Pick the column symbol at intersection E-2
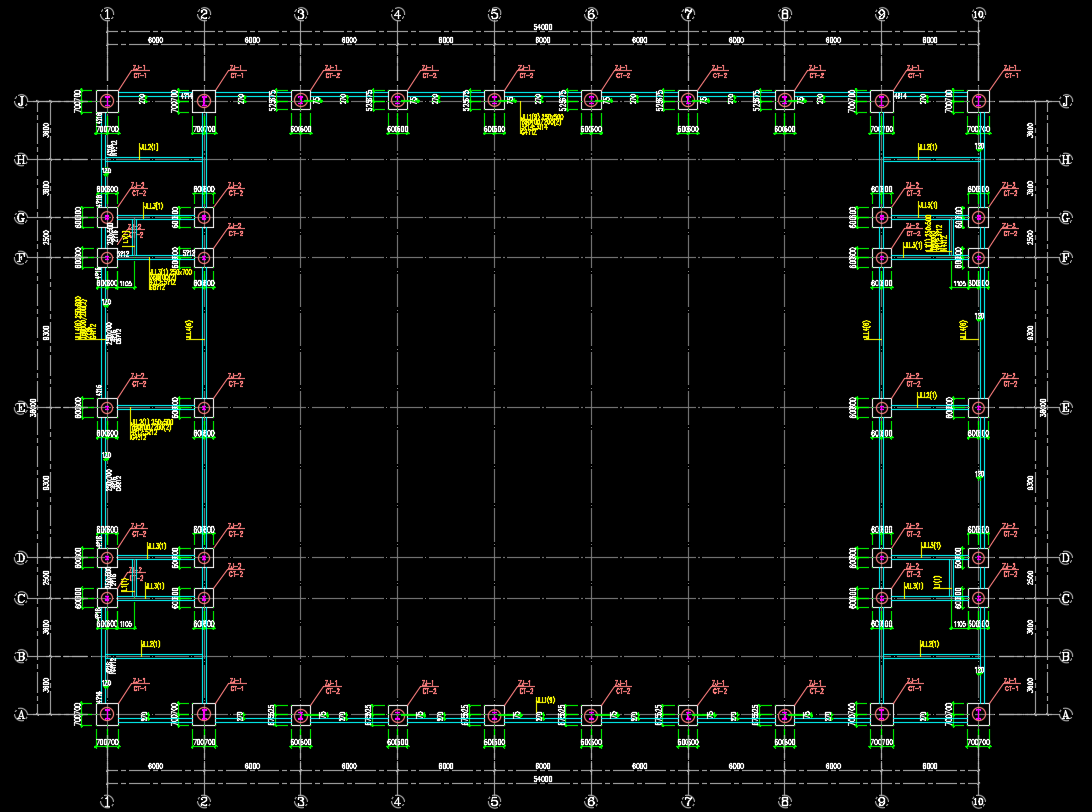The image size is (1092, 812). pyautogui.click(x=204, y=408)
